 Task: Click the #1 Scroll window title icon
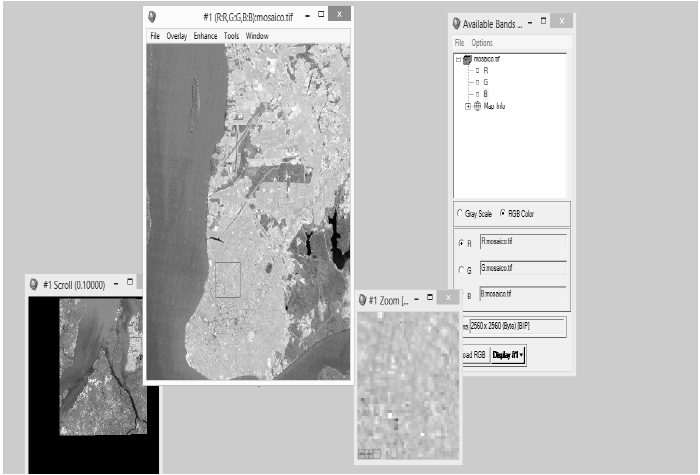coord(34,285)
